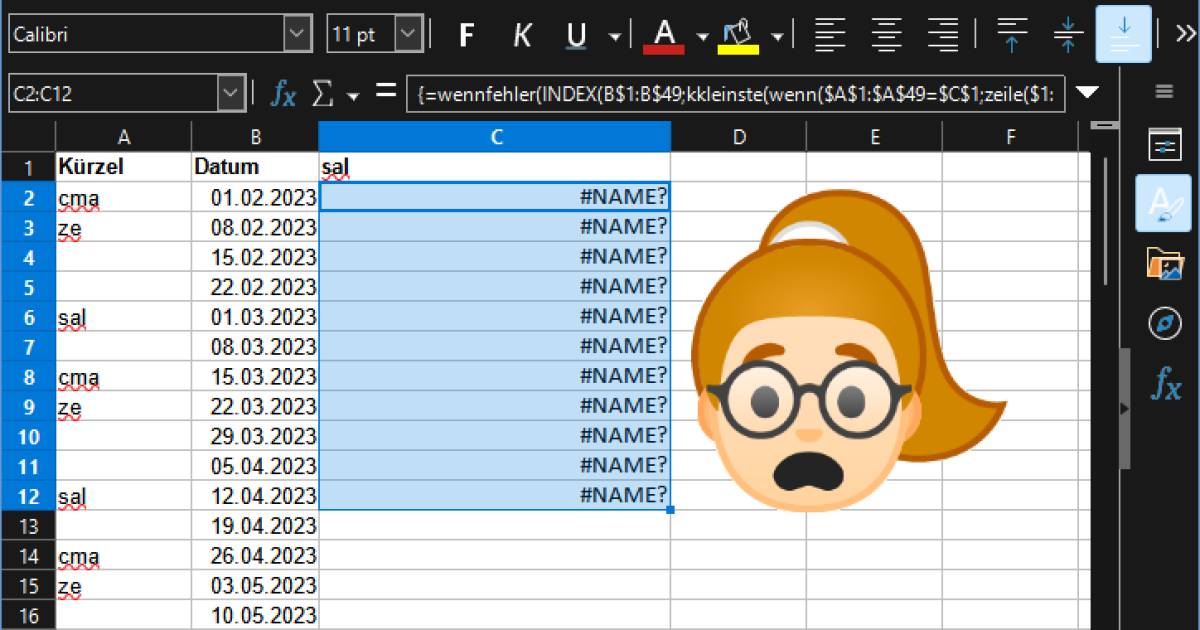The image size is (1200, 630).
Task: Toggle bold formatting (F)
Action: click(x=465, y=35)
